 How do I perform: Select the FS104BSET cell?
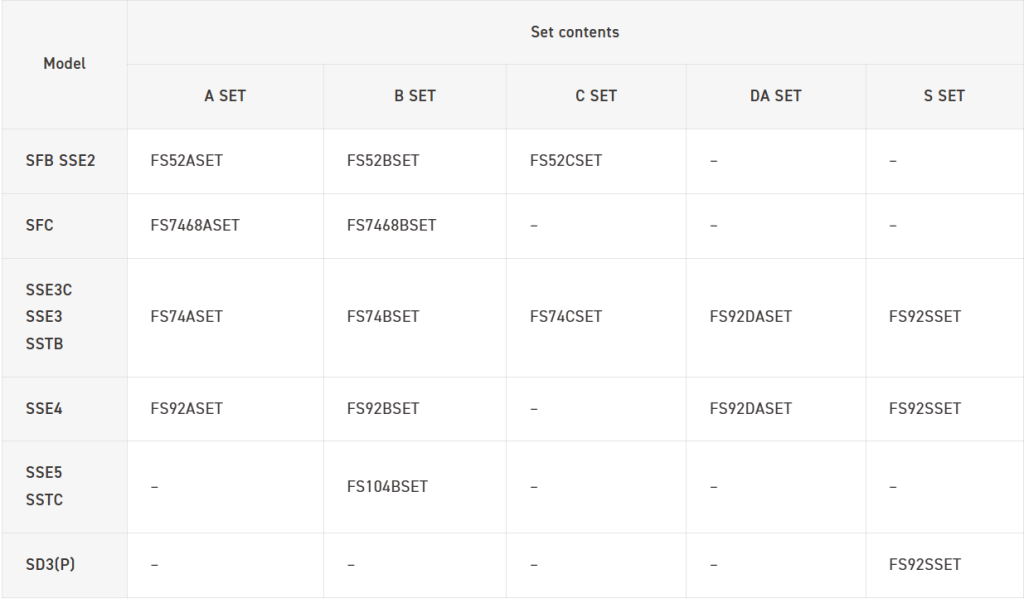pos(387,486)
